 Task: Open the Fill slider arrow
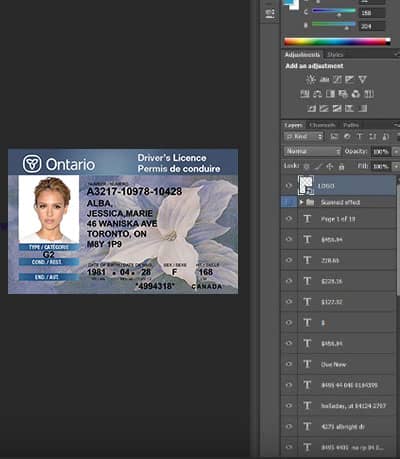[396, 166]
